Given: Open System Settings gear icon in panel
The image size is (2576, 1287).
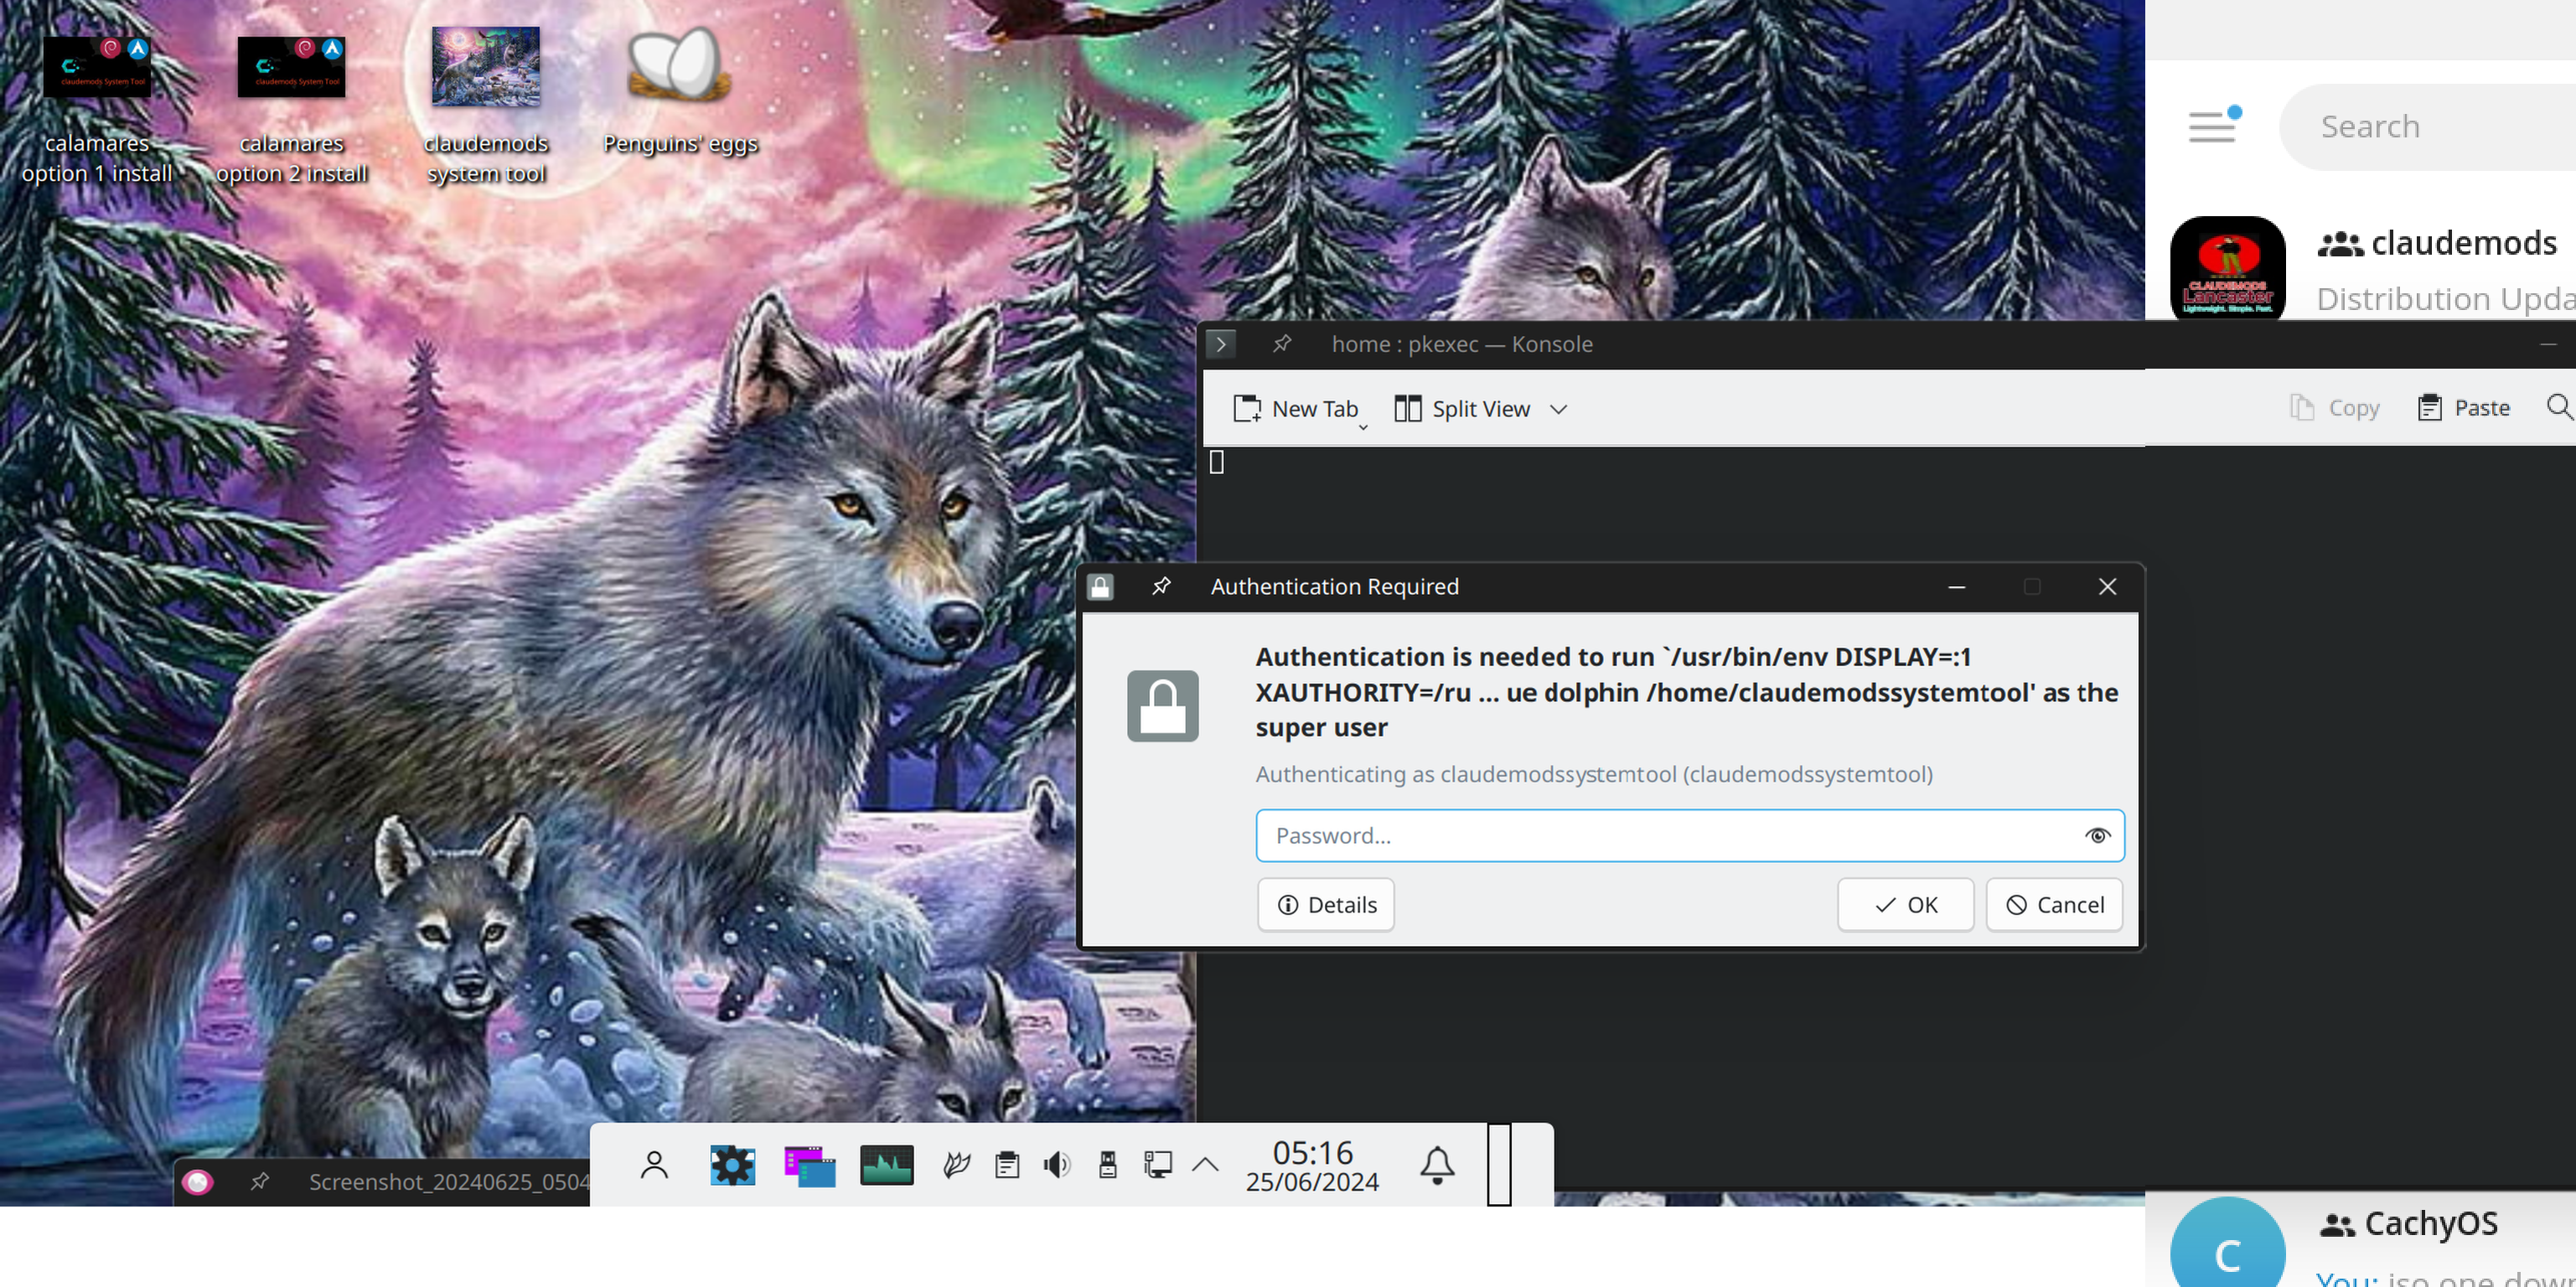Looking at the screenshot, I should tap(732, 1165).
